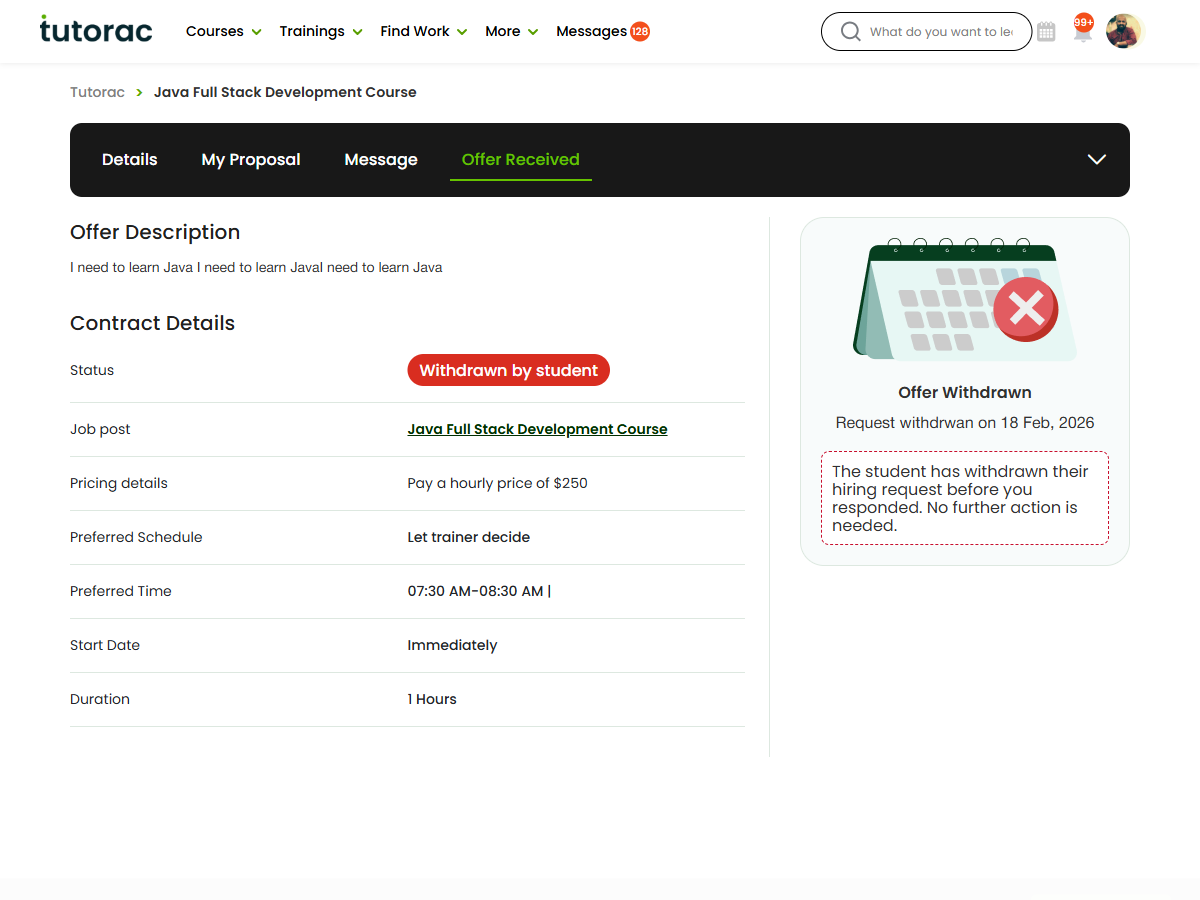Open the Java Full Stack Development Course job post link

[537, 429]
